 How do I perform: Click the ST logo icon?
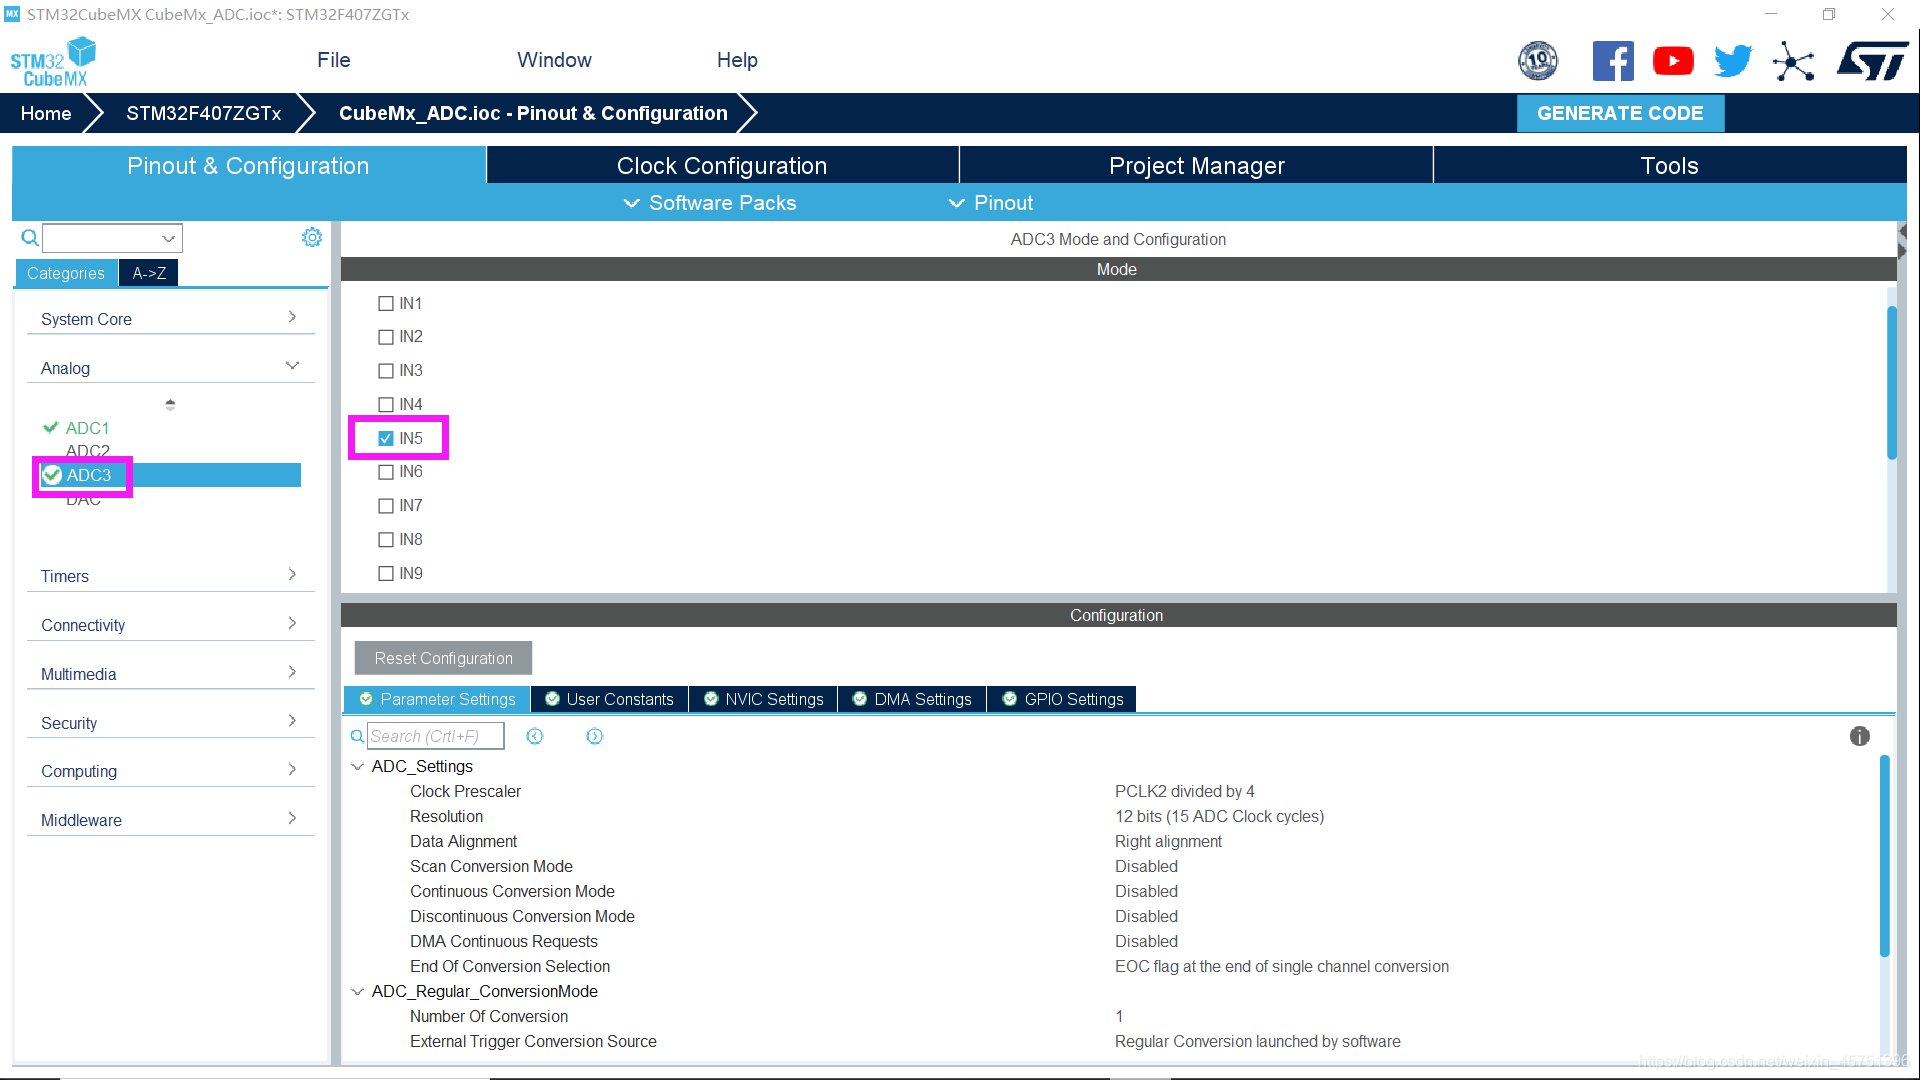(1872, 61)
